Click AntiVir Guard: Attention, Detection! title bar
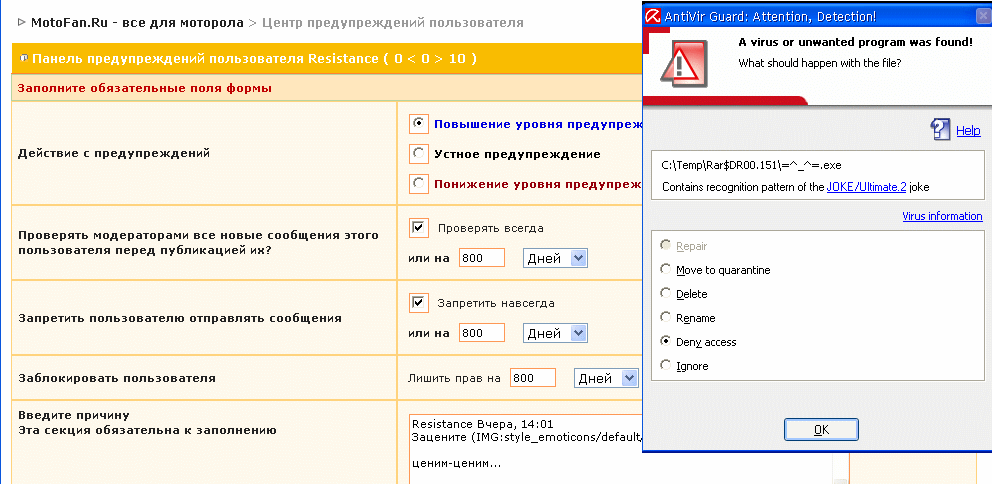This screenshot has height=484, width=992. tap(816, 16)
